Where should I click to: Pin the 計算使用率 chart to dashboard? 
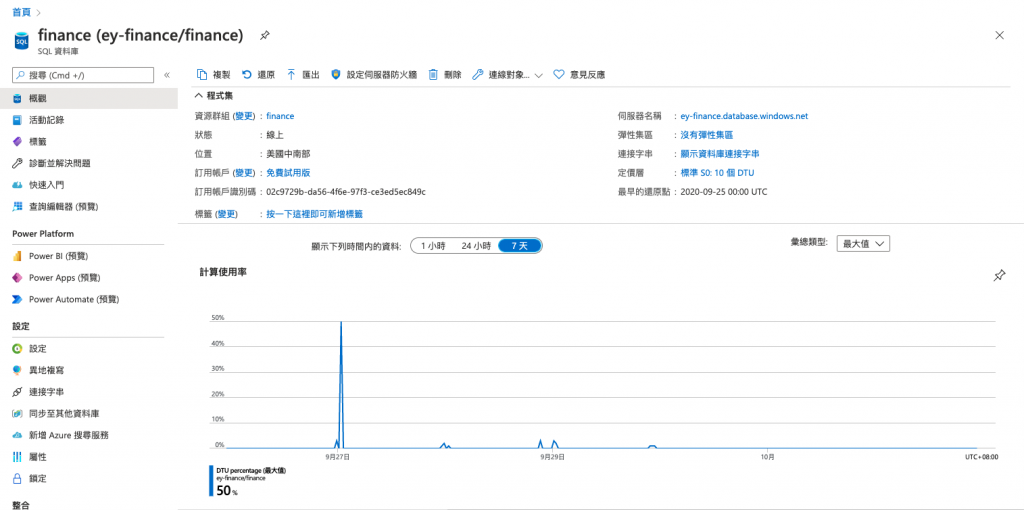tap(999, 276)
